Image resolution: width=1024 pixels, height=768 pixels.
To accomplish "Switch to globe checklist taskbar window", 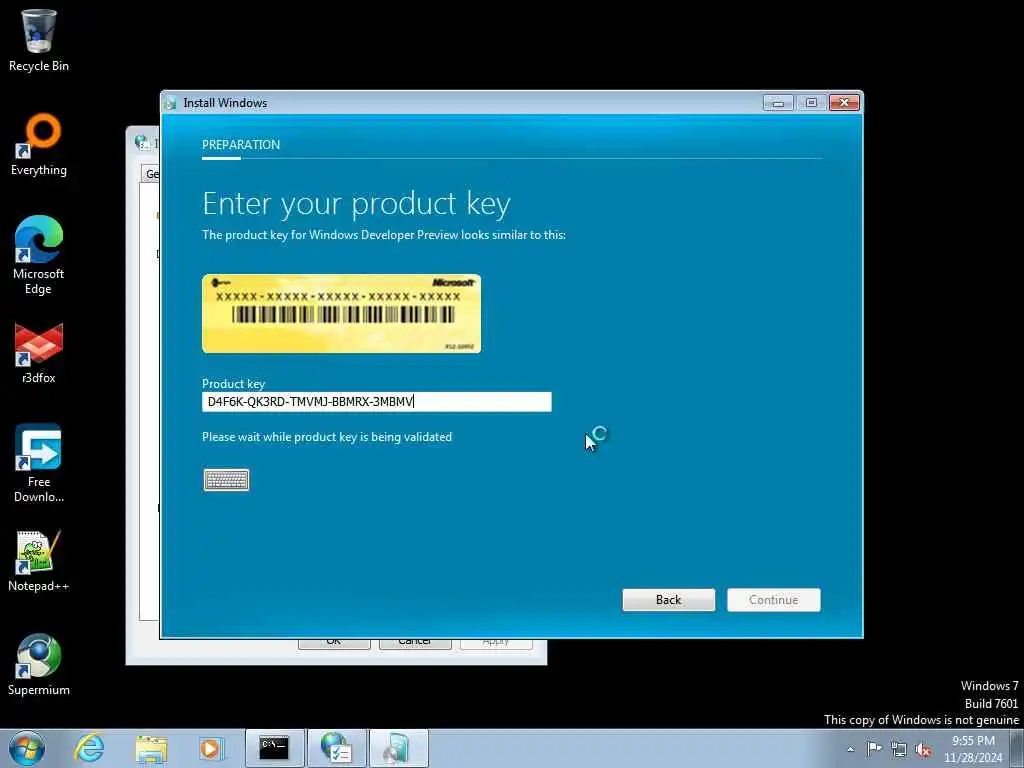I will coord(336,748).
